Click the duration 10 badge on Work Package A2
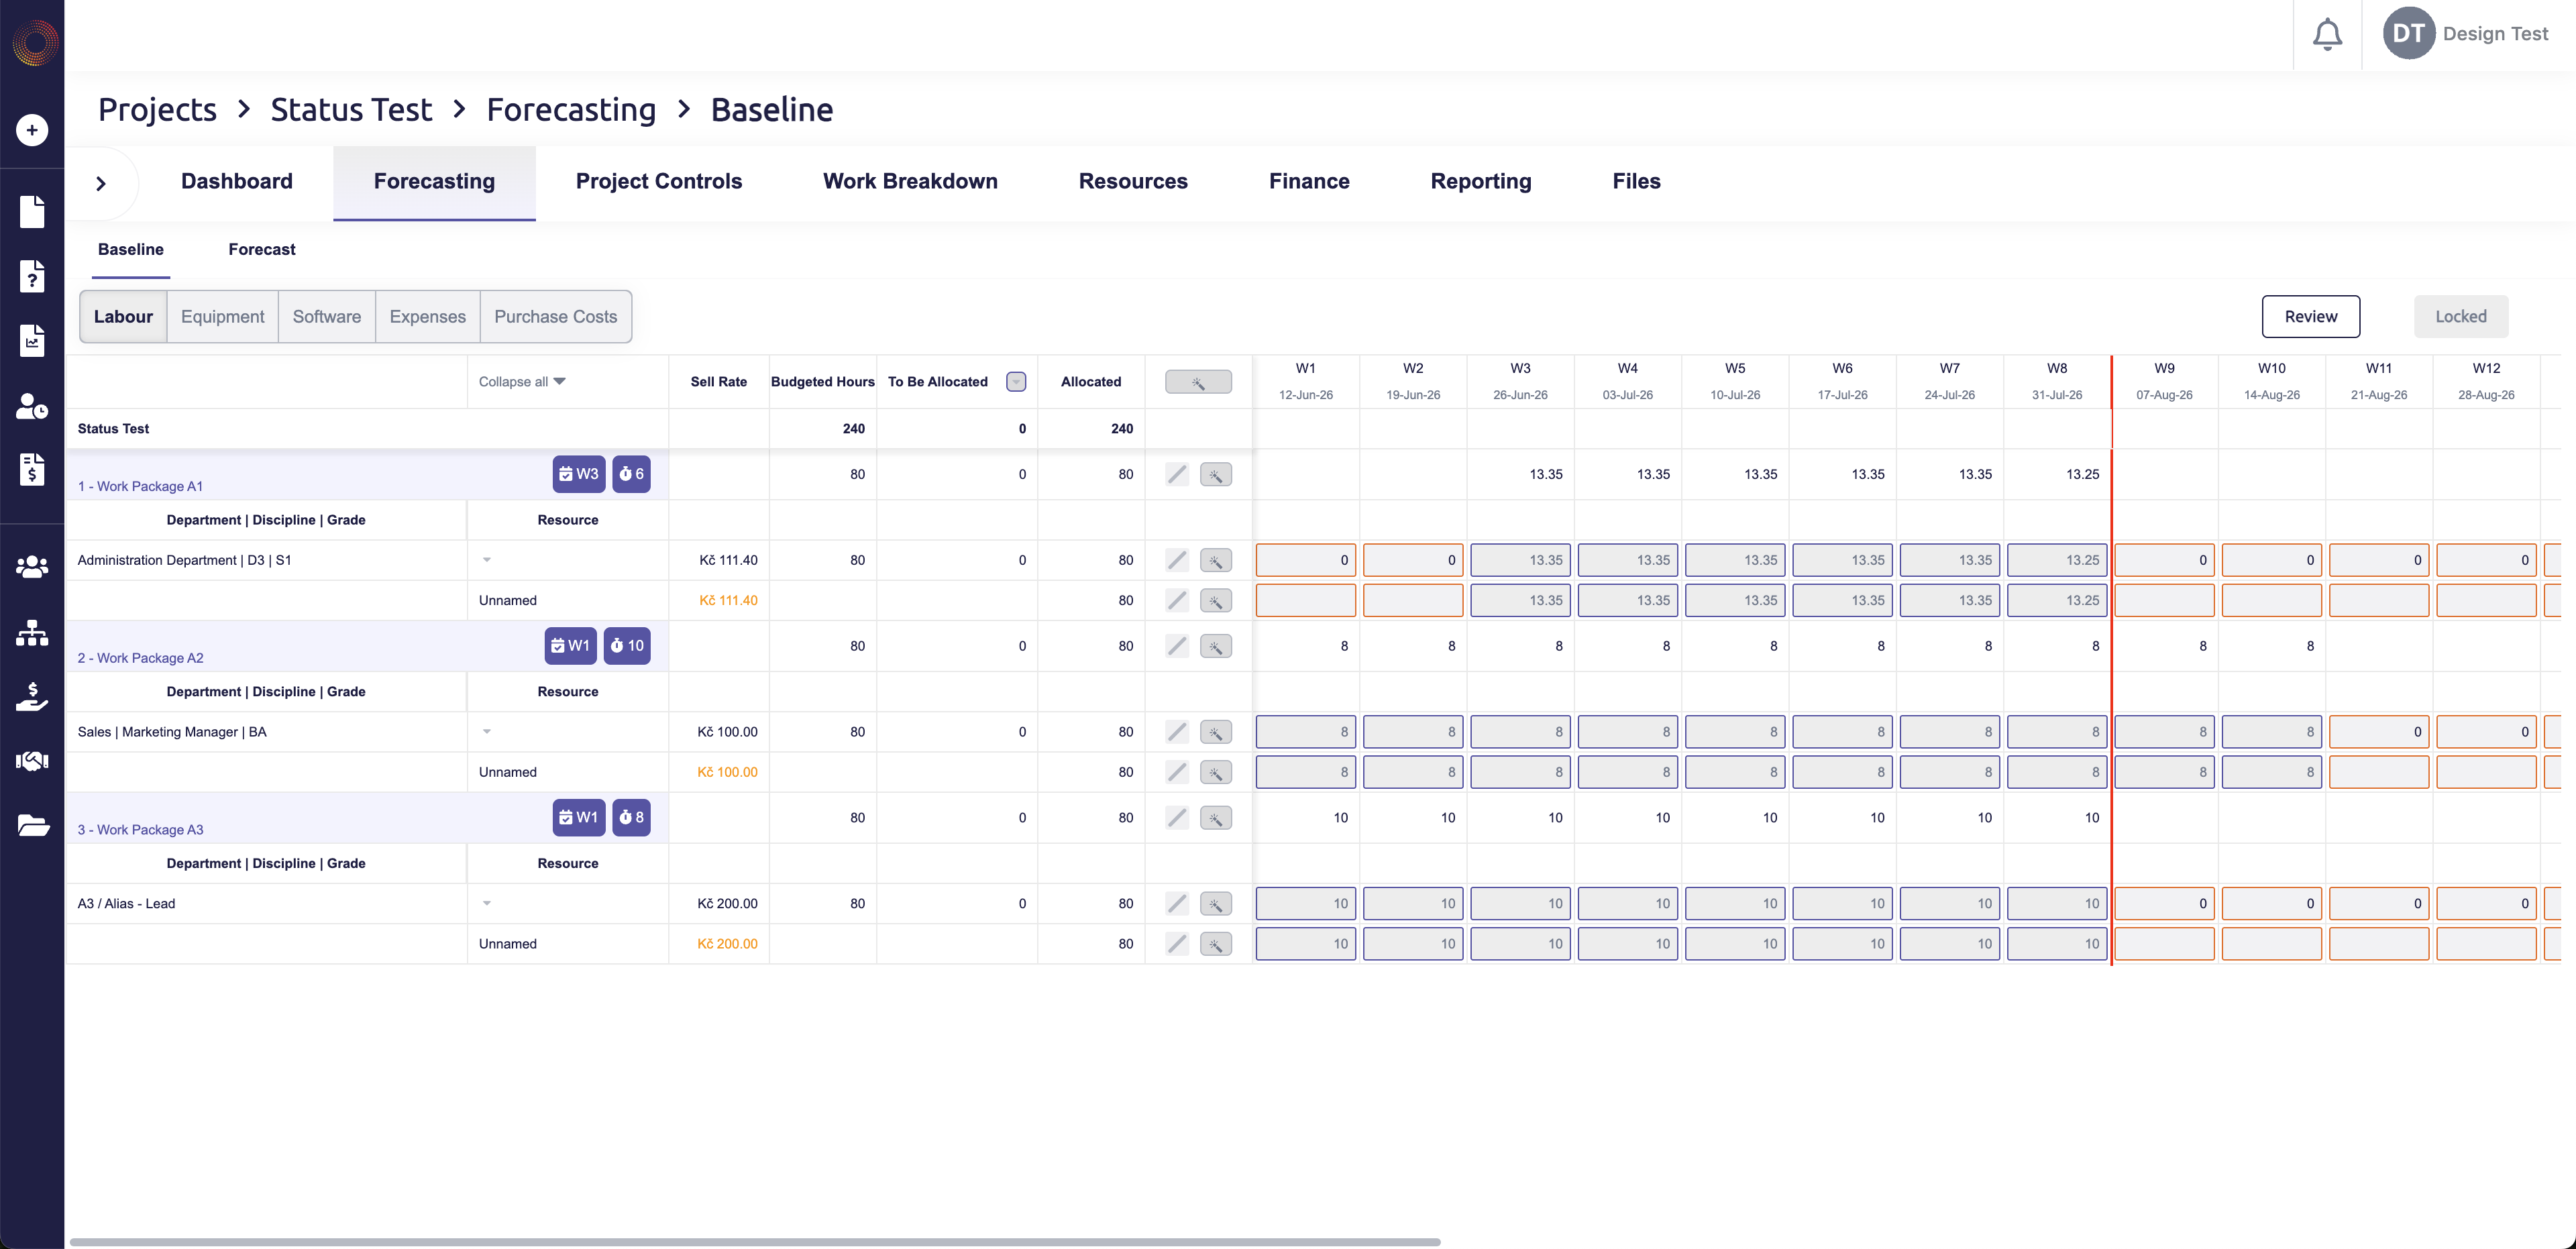This screenshot has height=1249, width=2576. (x=627, y=646)
